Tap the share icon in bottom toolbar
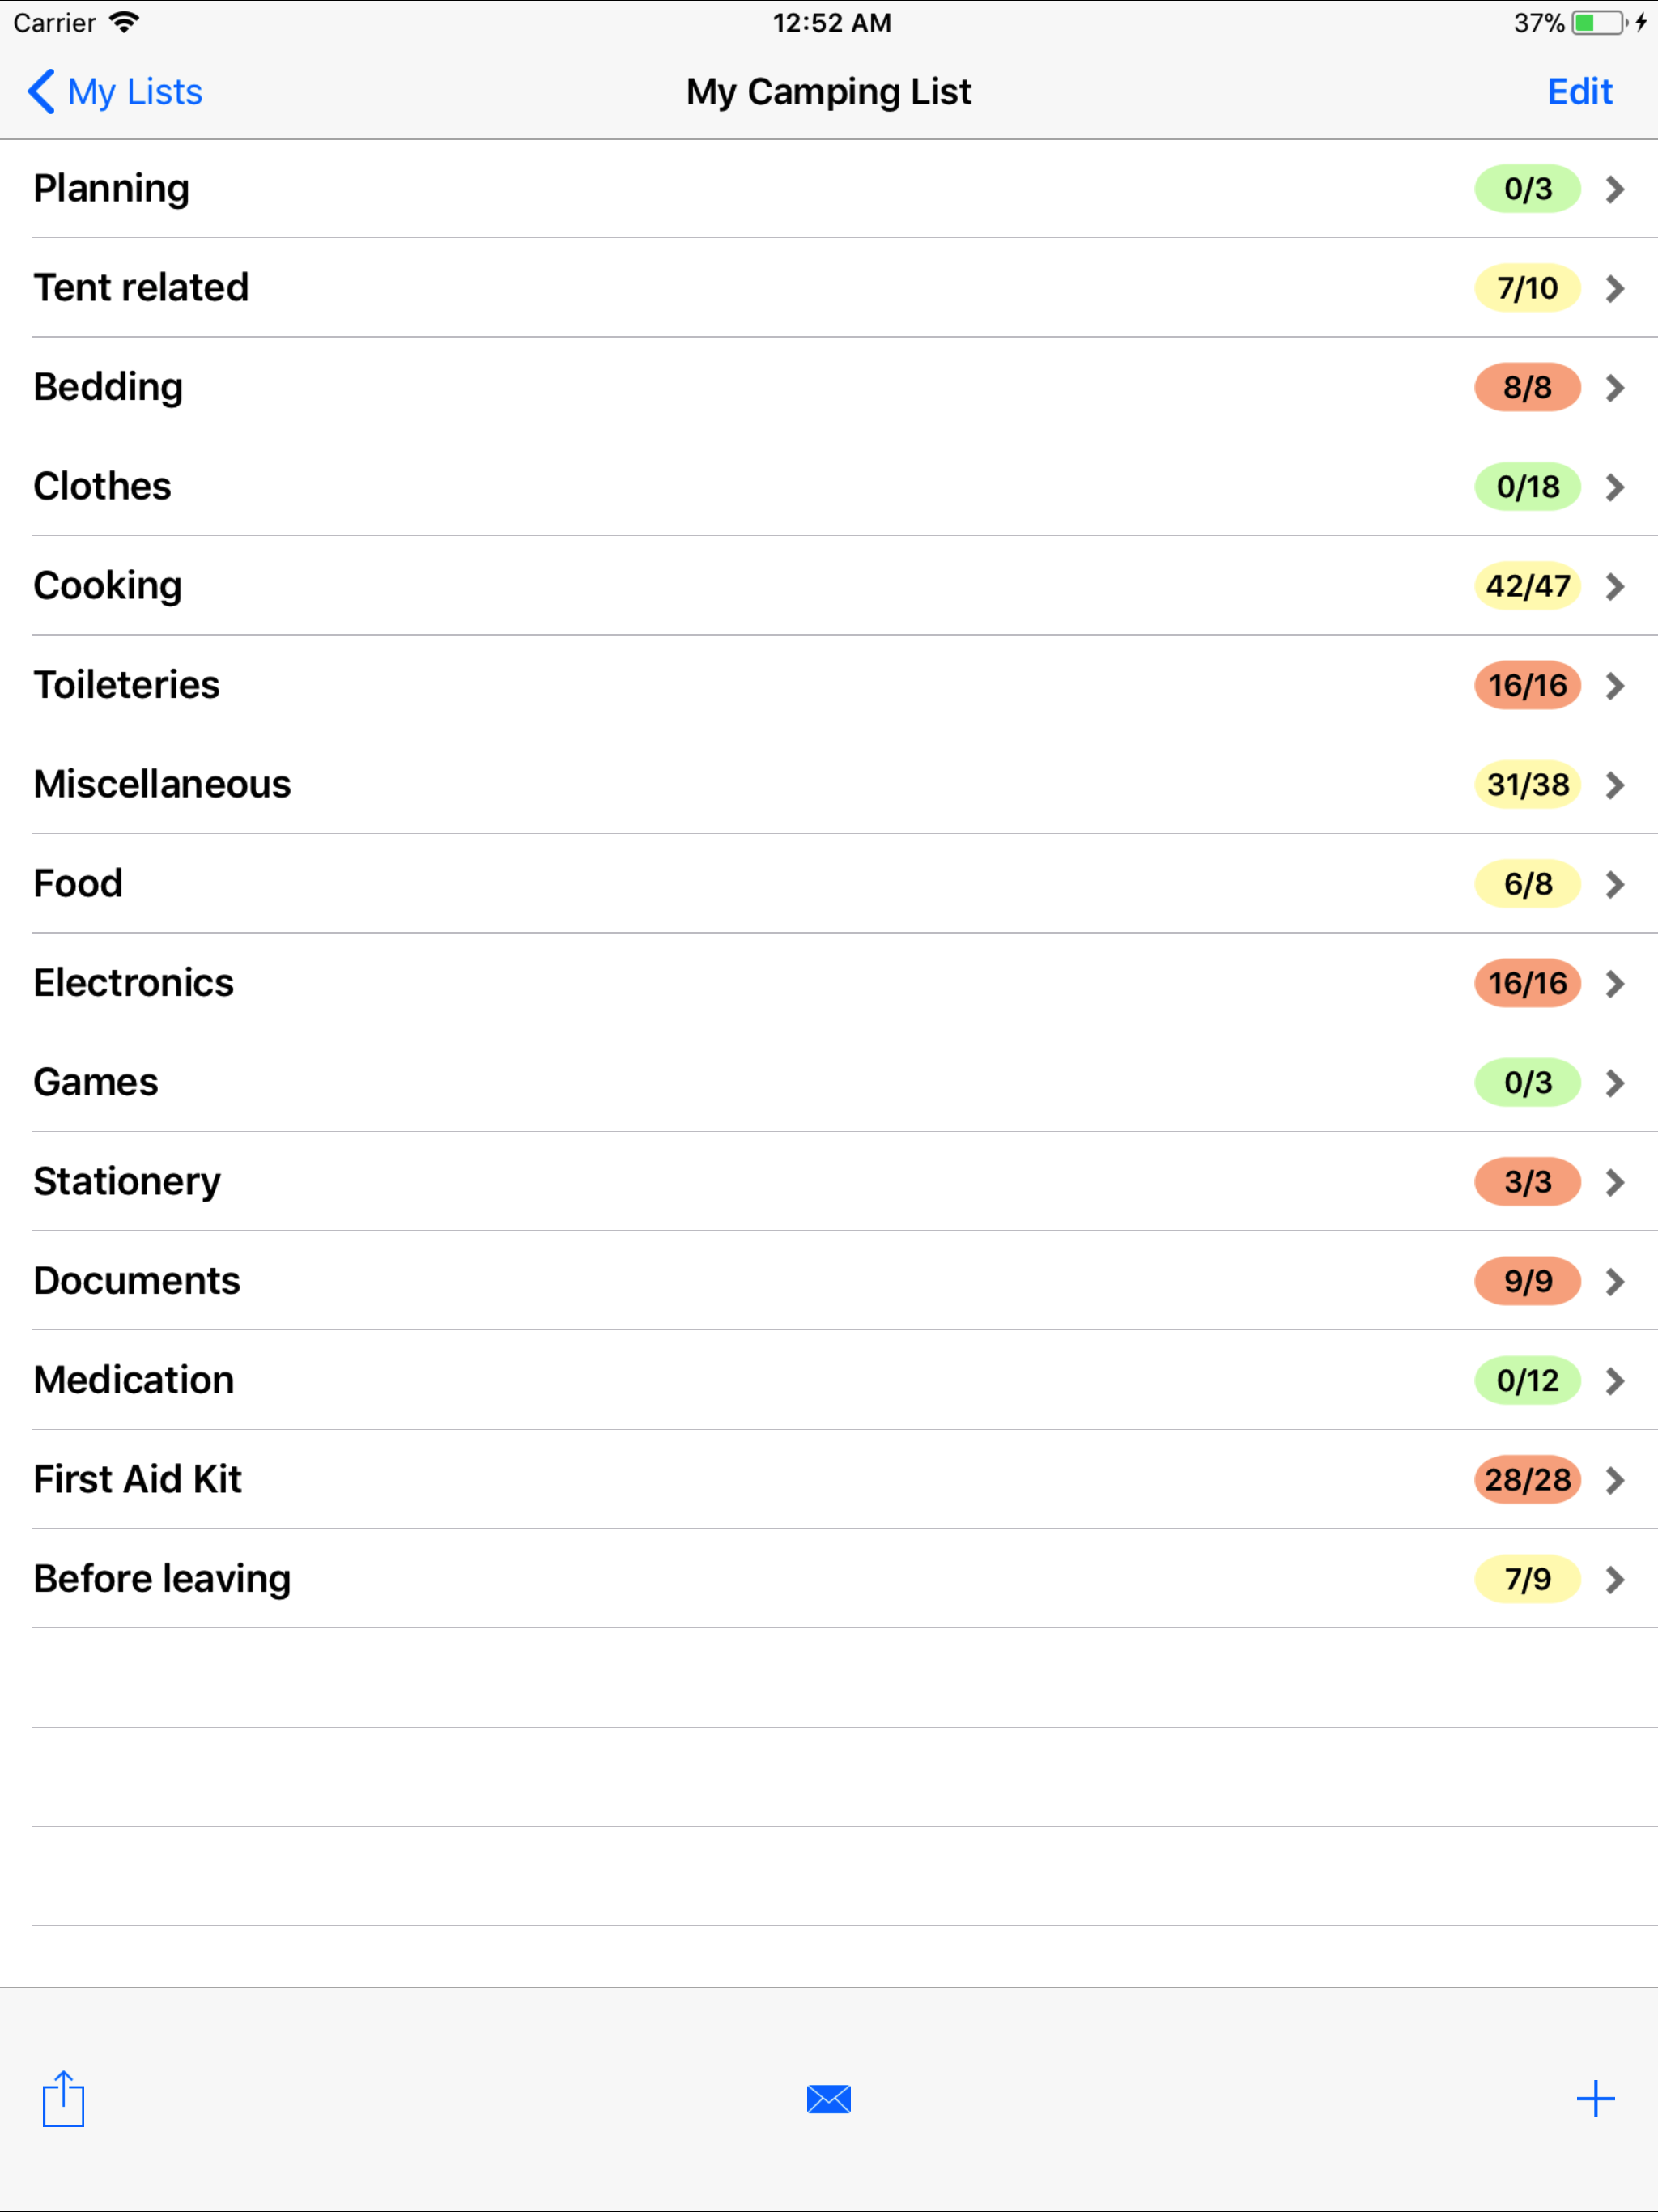 pyautogui.click(x=63, y=2100)
